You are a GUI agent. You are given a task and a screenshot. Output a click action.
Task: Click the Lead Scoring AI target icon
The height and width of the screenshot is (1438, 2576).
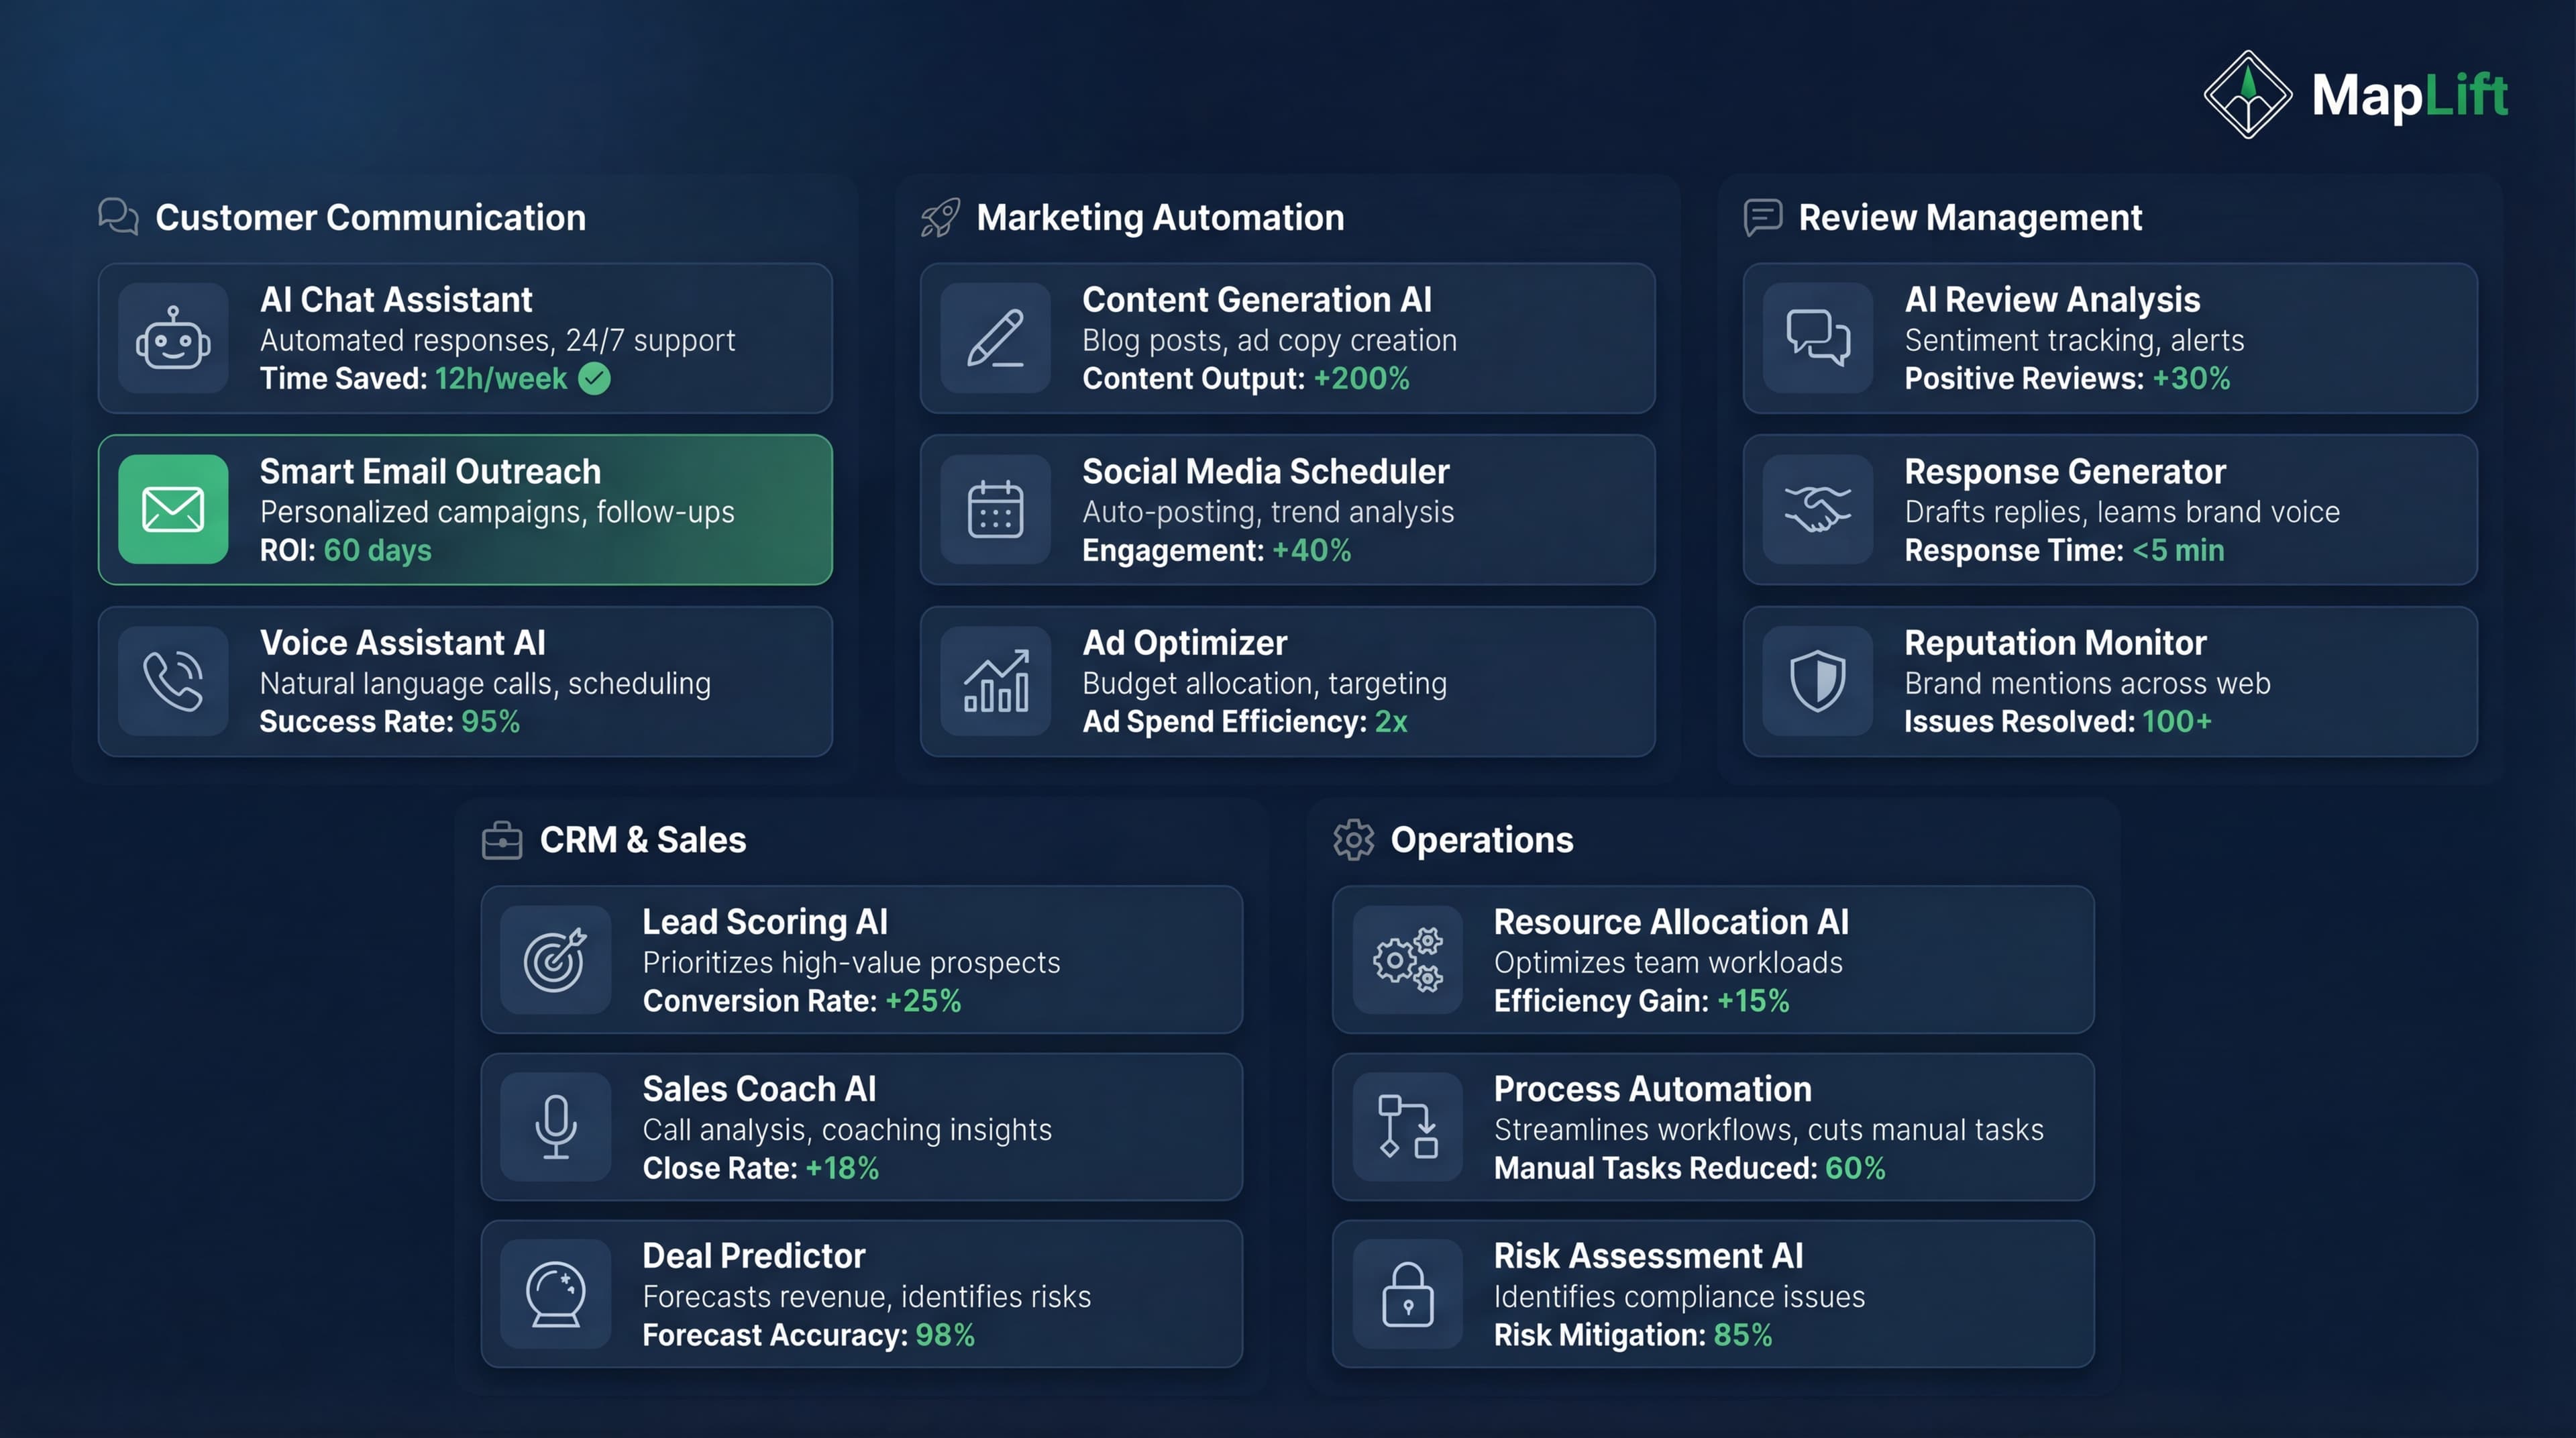pos(555,959)
